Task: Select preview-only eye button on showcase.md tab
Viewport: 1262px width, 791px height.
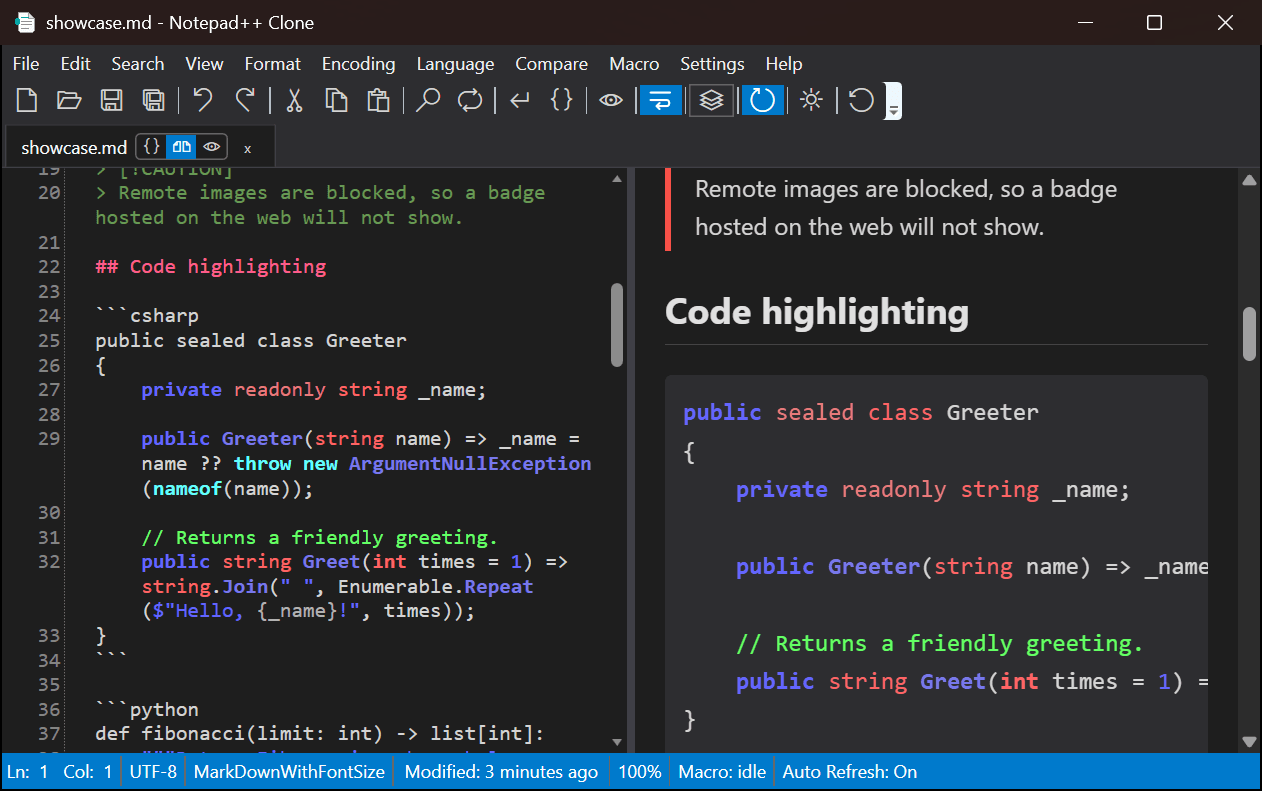Action: [212, 147]
